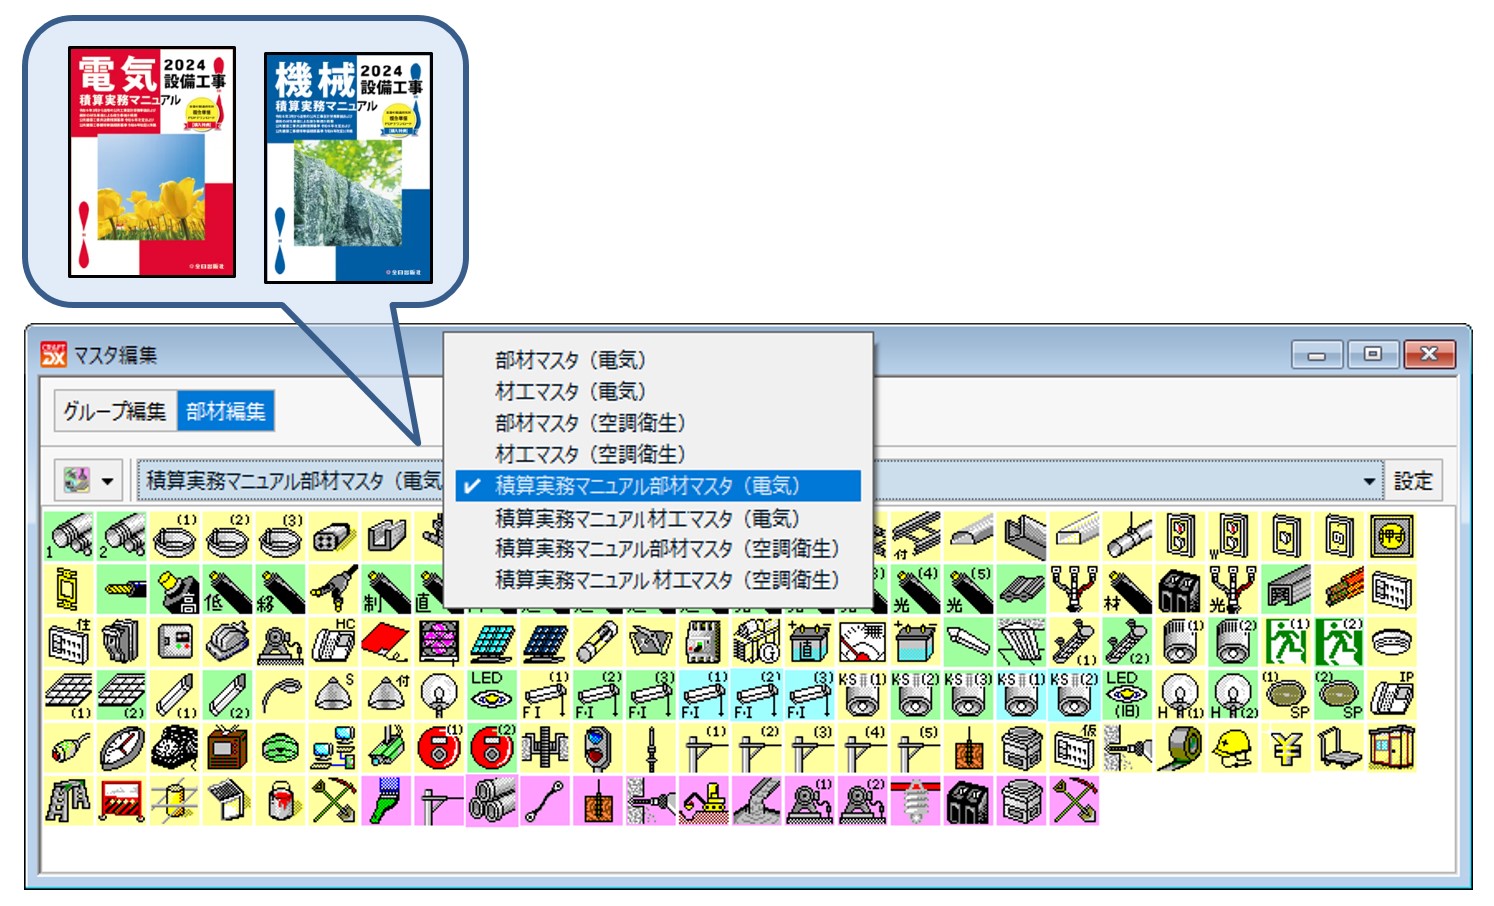
Task: Select the yellow hard hat icon
Action: pos(1233,747)
